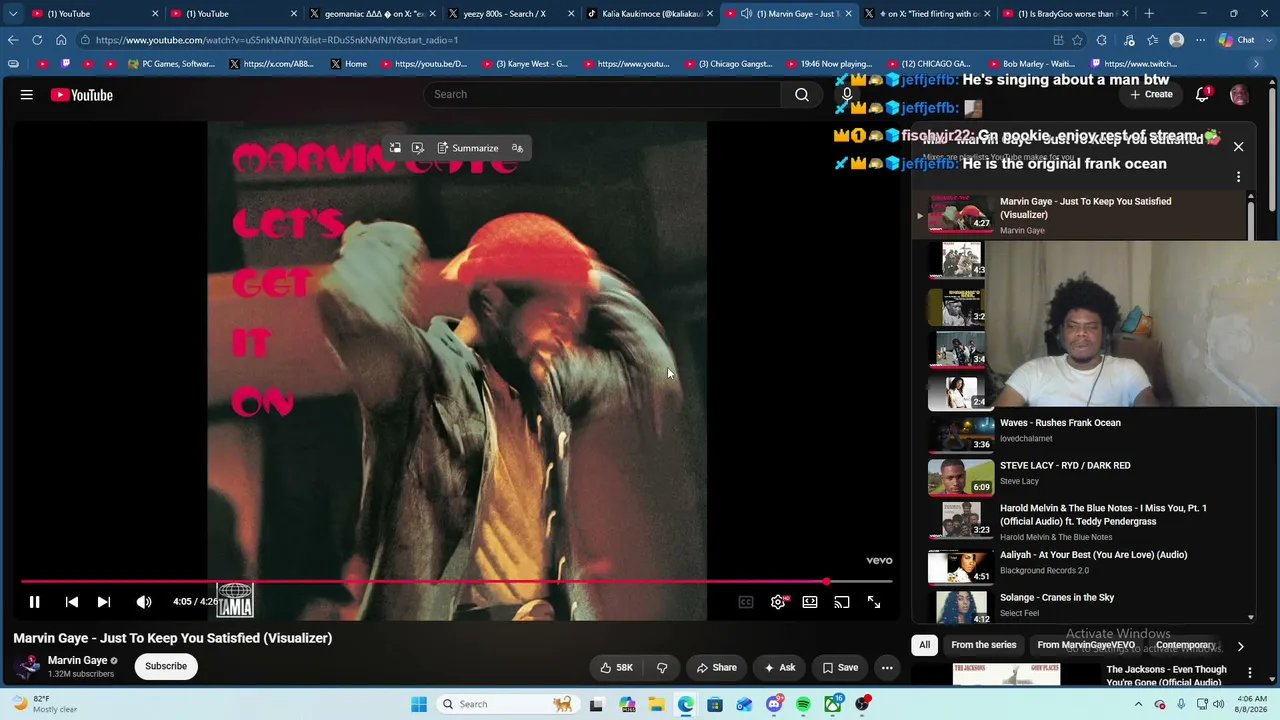Switch to the geomaniac X browser tab
The width and height of the screenshot is (1280, 720).
(x=374, y=14)
